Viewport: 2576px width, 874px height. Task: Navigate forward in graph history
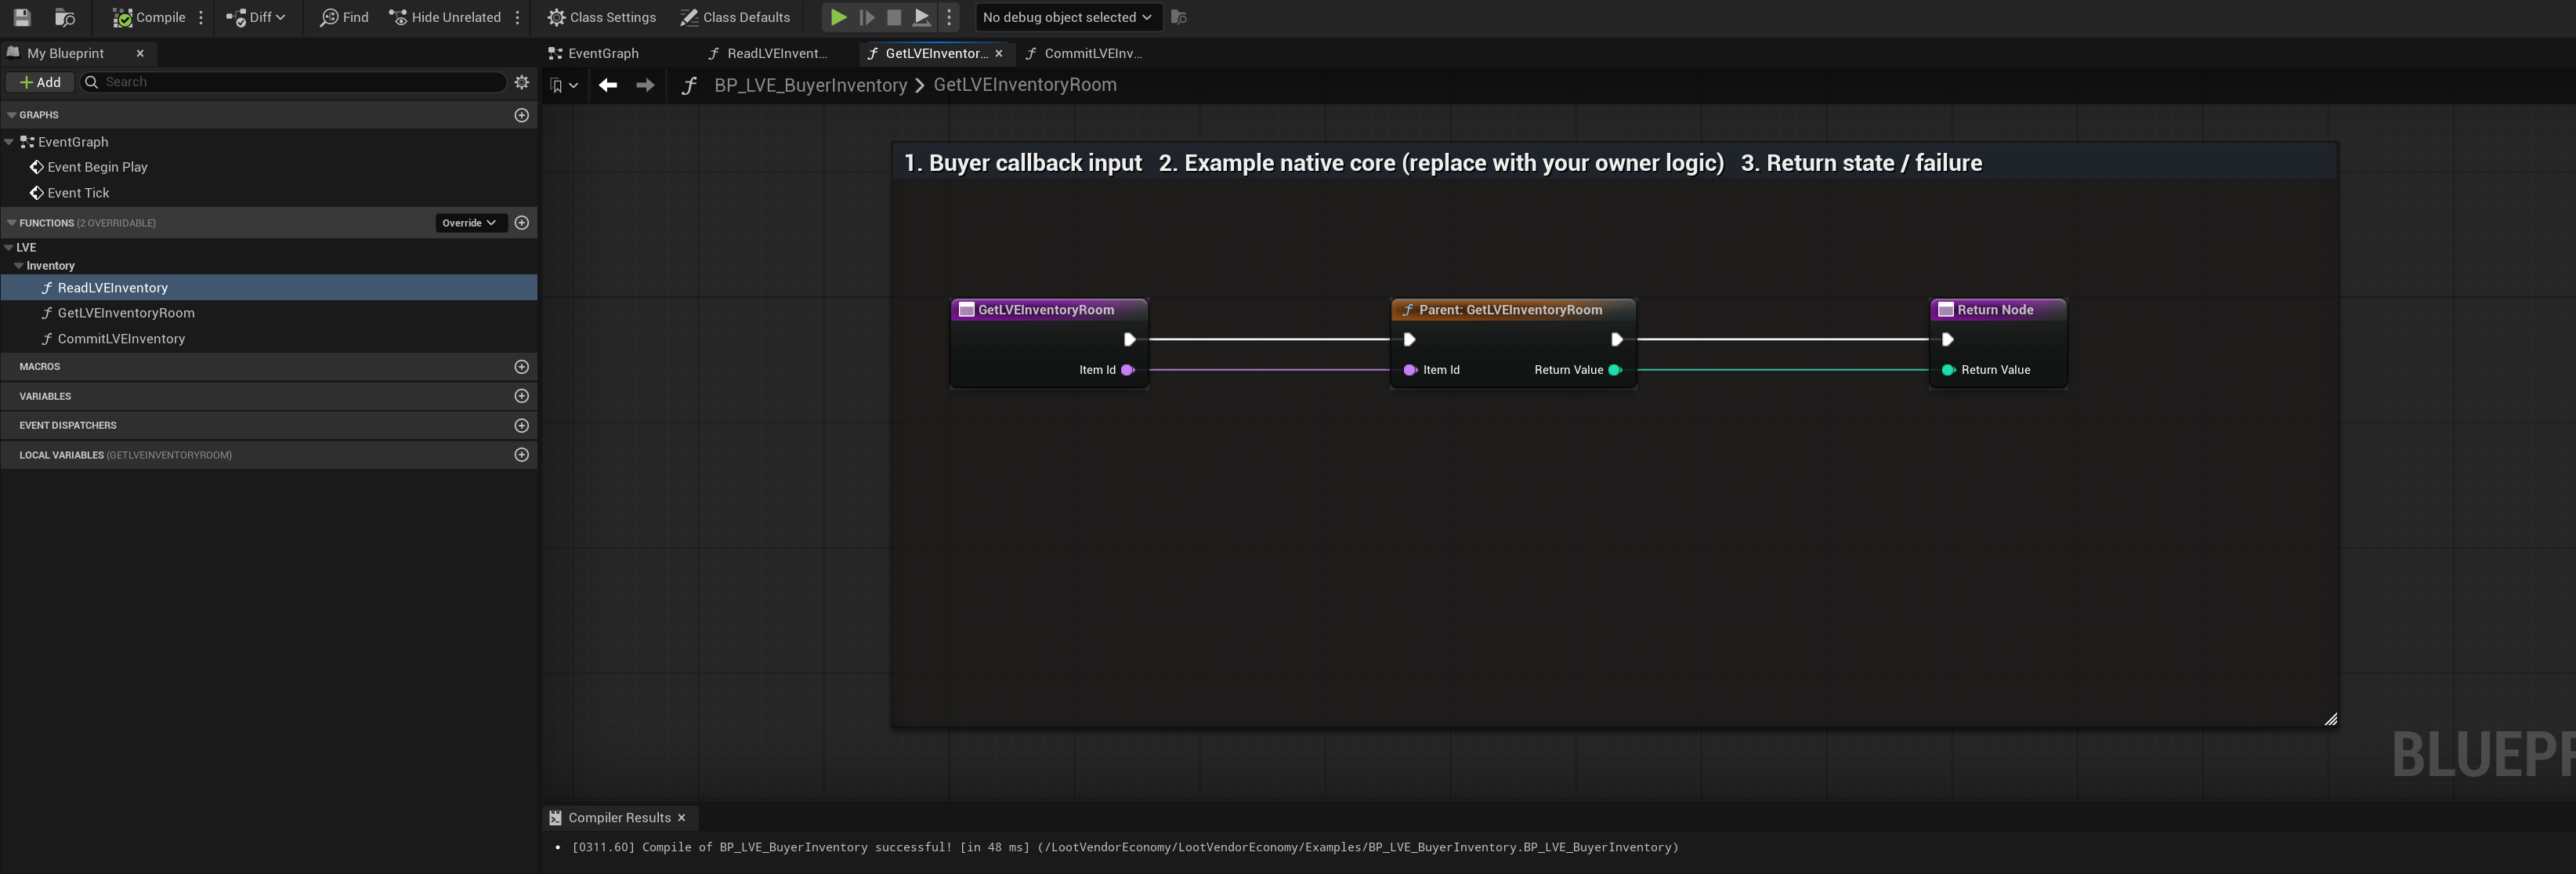click(x=645, y=85)
